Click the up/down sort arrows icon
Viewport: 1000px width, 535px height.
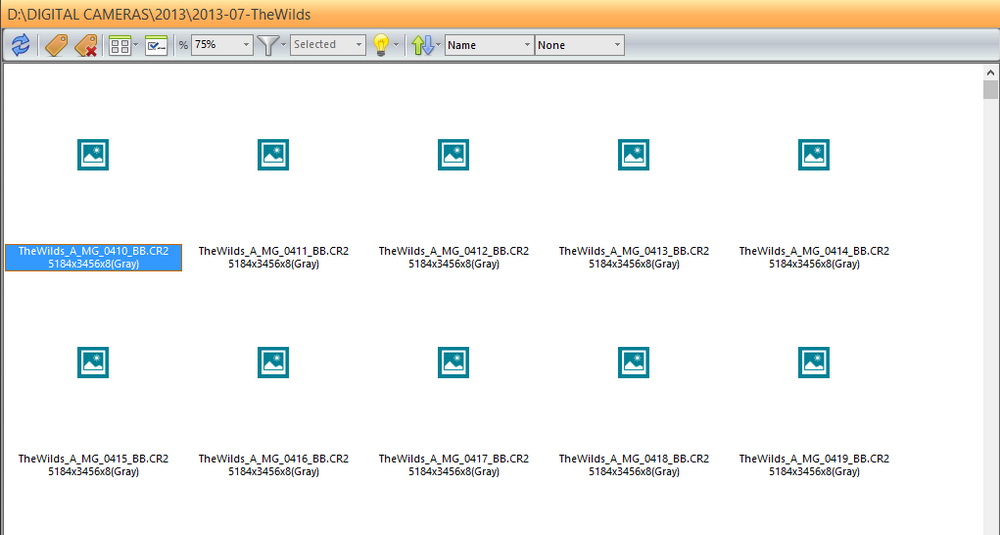(x=422, y=45)
